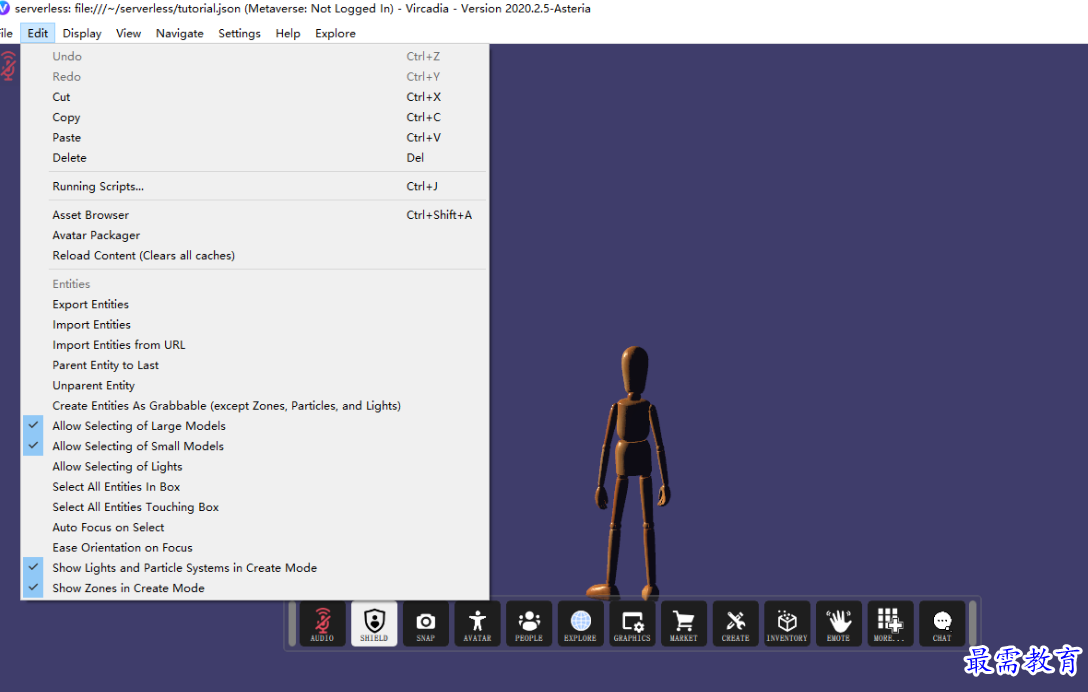The width and height of the screenshot is (1088, 692).
Task: Open the Edit menu
Action: click(37, 33)
